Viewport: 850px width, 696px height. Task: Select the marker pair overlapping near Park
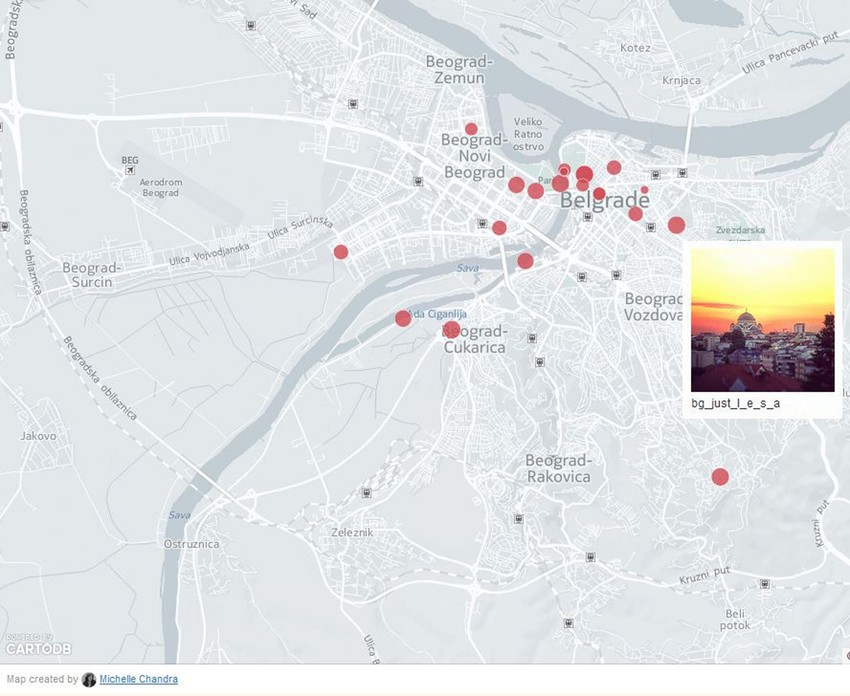pyautogui.click(x=563, y=170)
